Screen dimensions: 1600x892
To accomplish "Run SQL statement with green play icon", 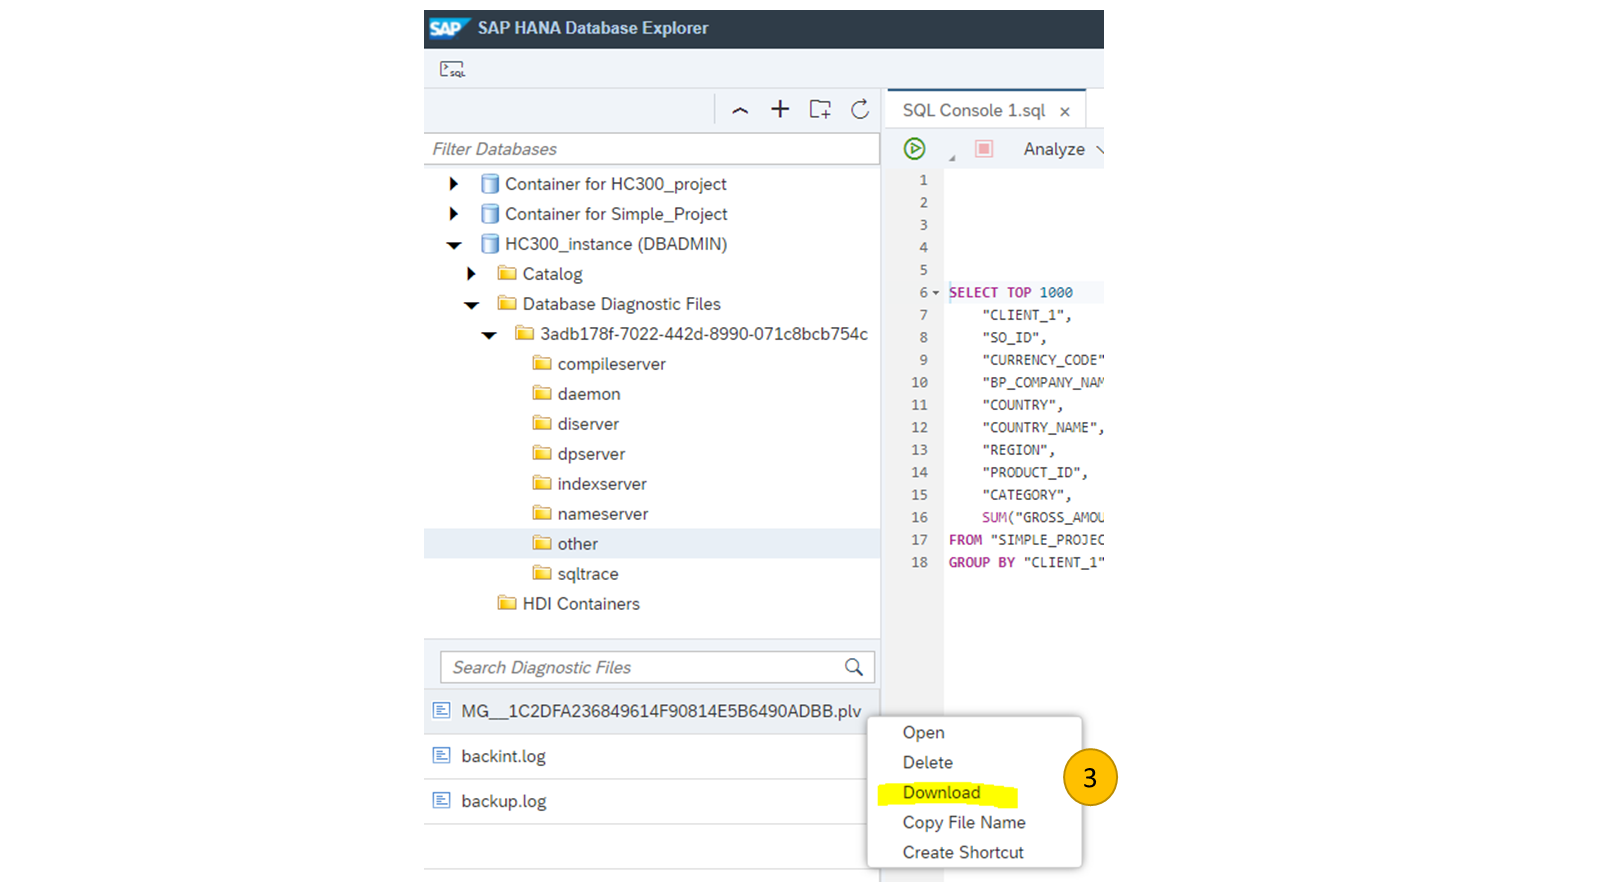I will coord(914,149).
